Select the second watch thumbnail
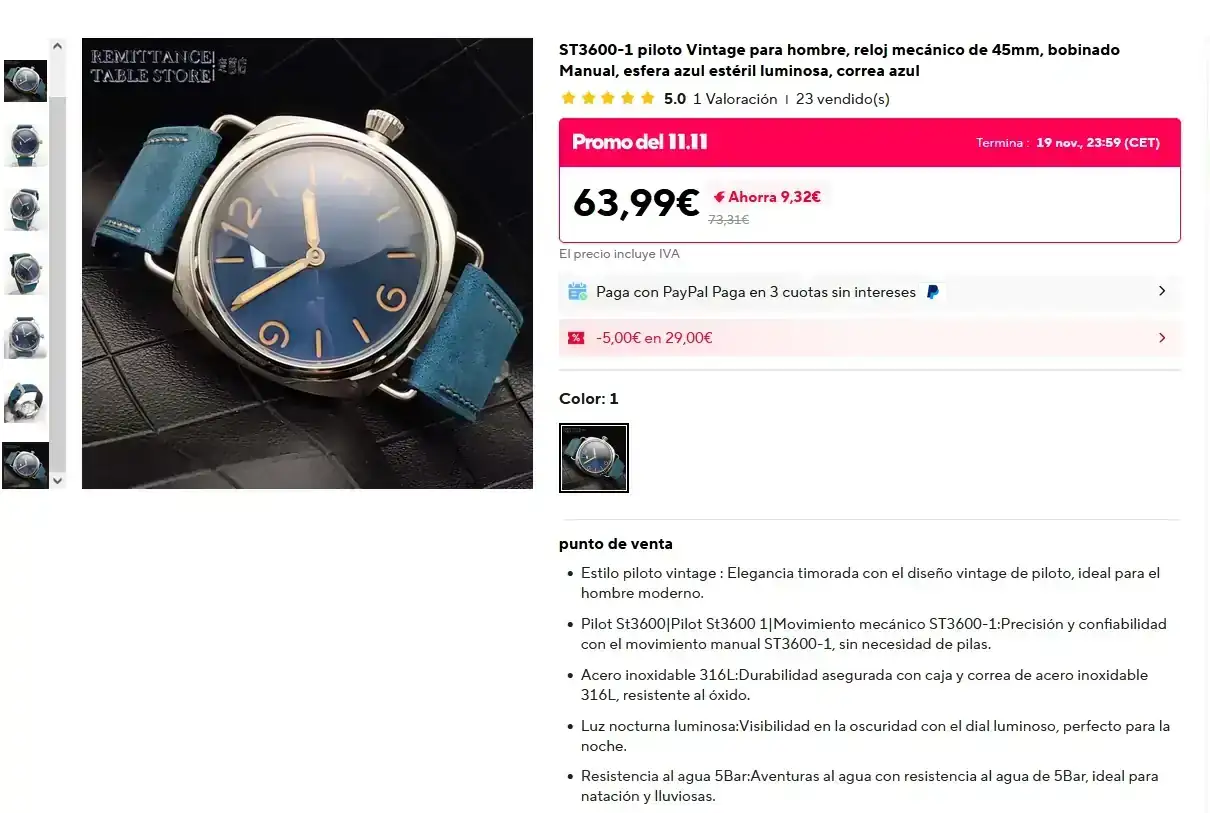Image resolution: width=1210 pixels, height=813 pixels. pos(25,145)
